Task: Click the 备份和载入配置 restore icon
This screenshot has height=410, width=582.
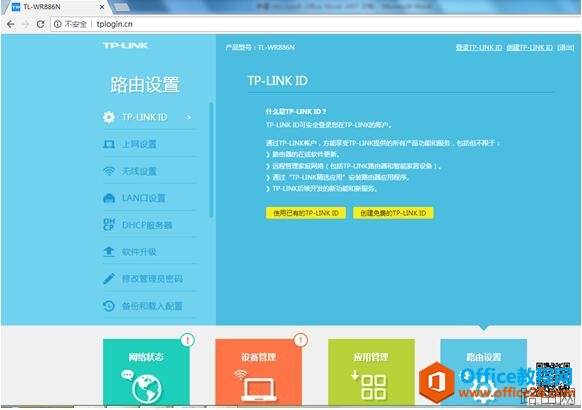Action: [x=109, y=306]
